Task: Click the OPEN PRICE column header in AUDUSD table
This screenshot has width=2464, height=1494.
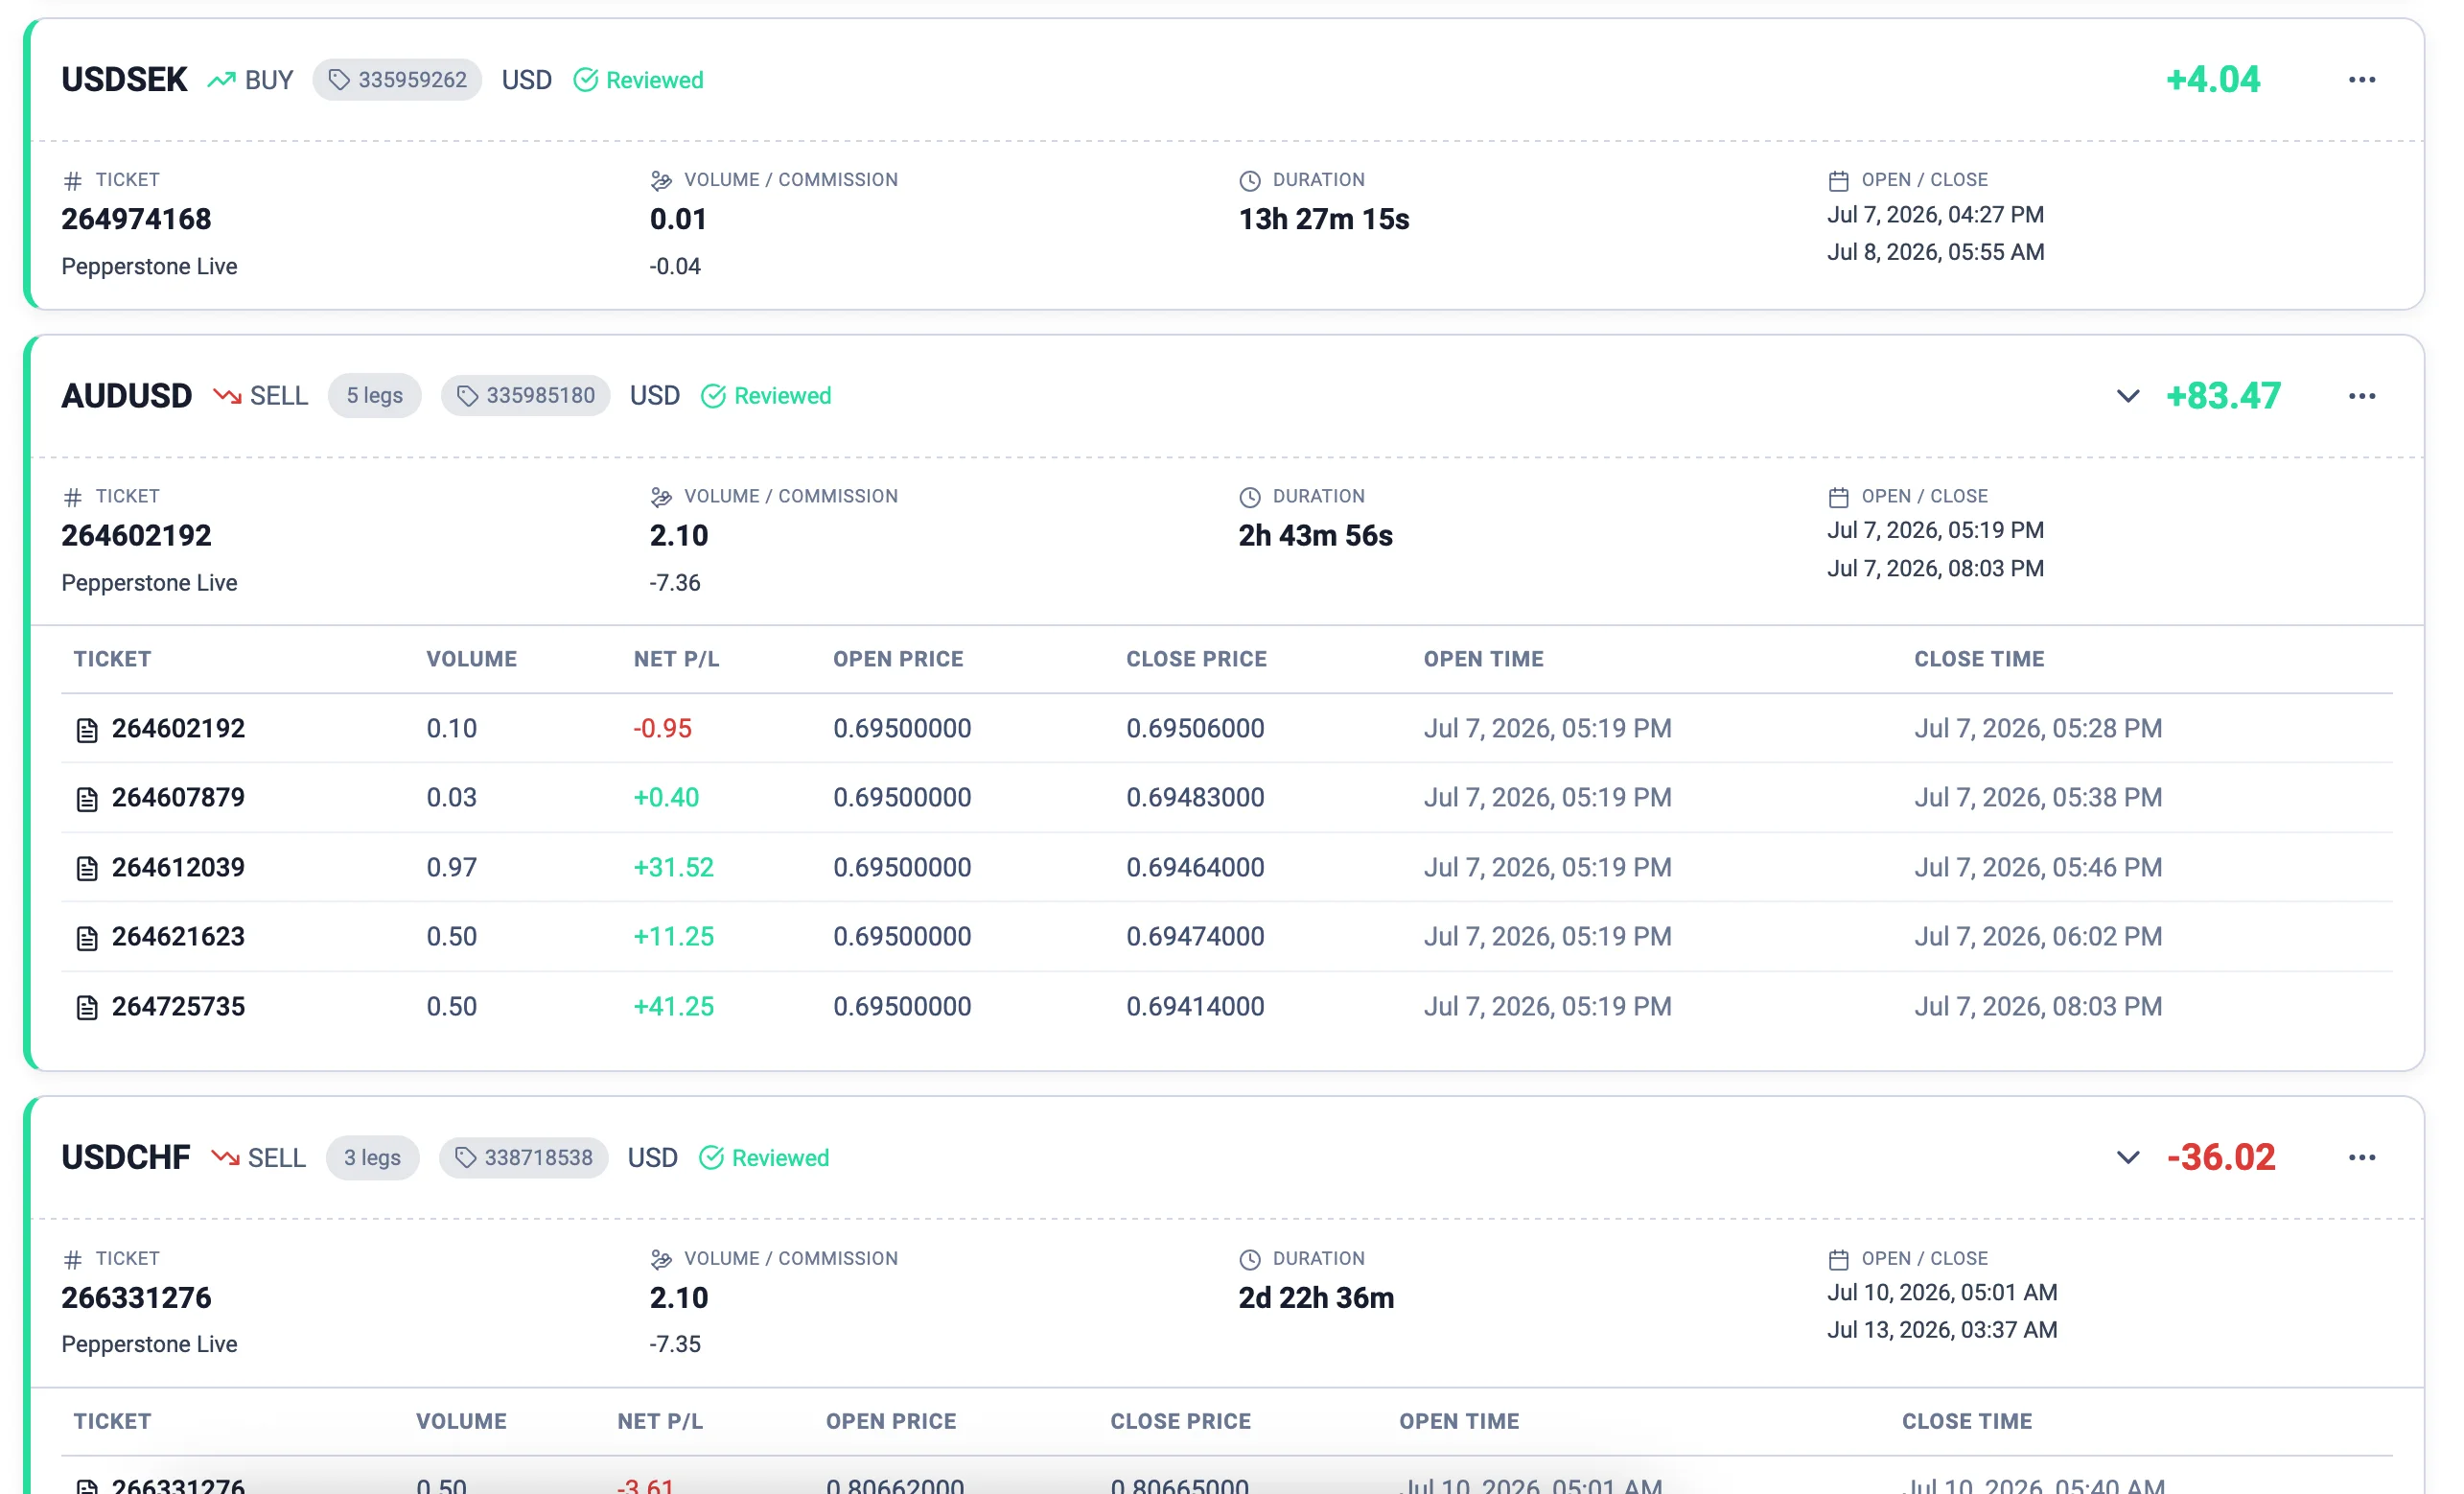Action: tap(898, 659)
